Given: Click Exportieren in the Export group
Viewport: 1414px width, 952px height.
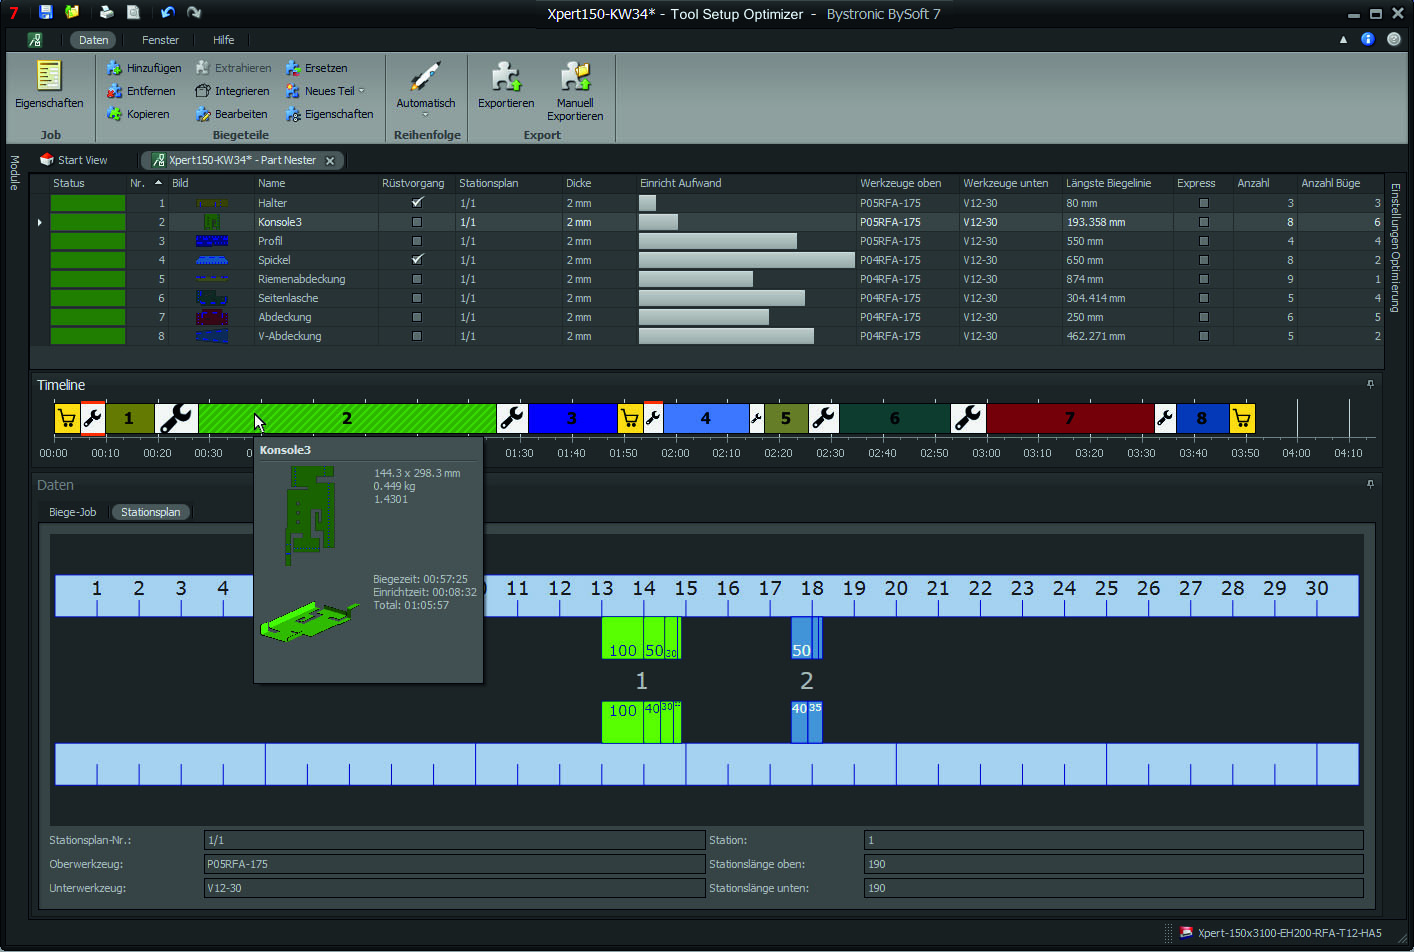Looking at the screenshot, I should (506, 85).
